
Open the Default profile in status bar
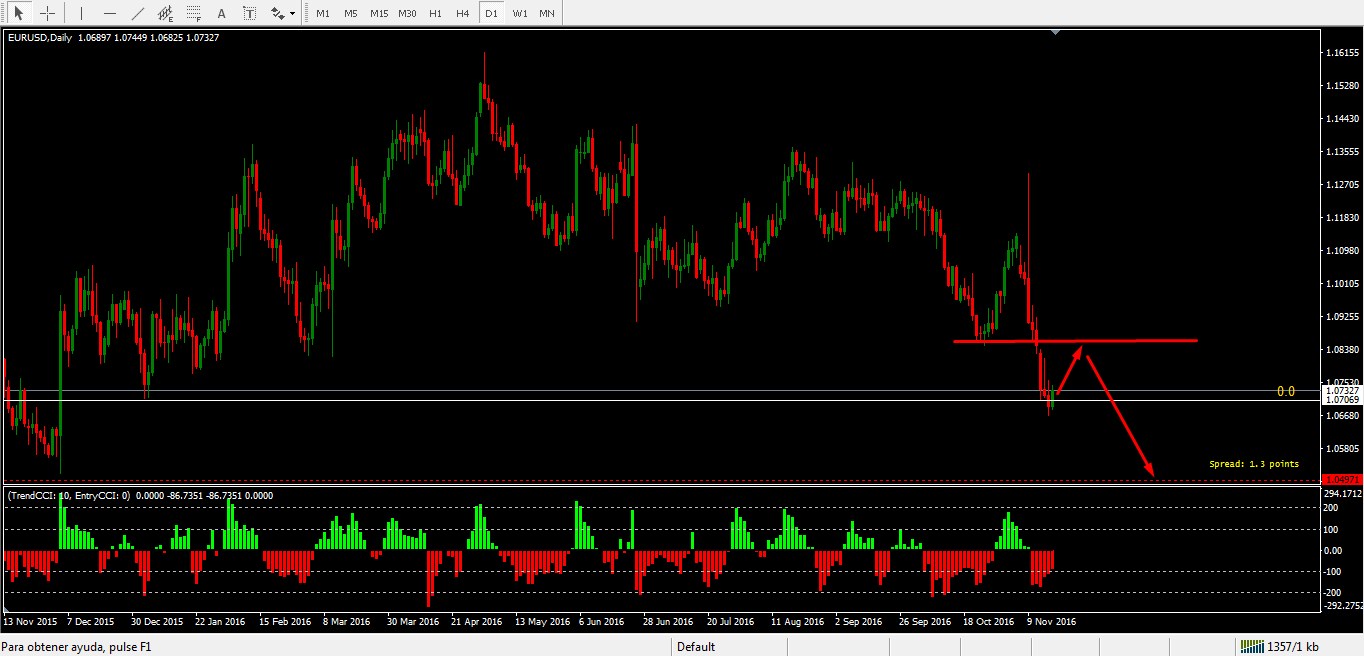(x=696, y=647)
